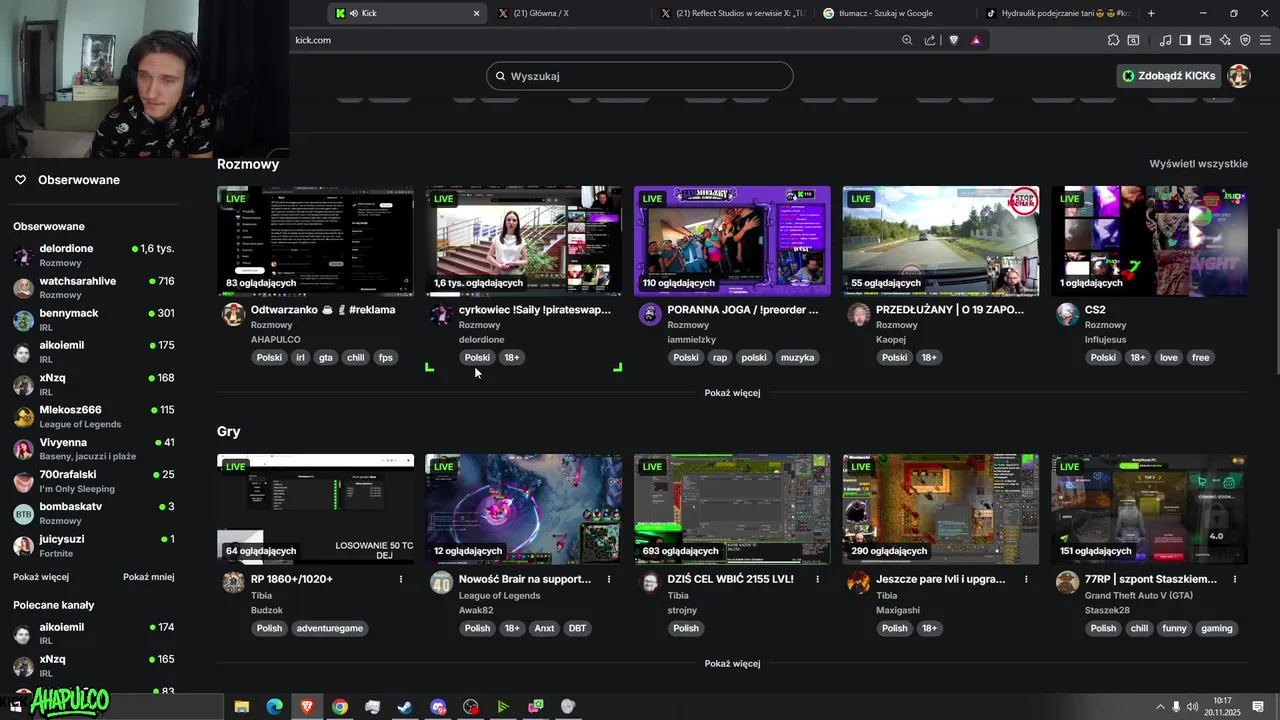
Task: Open File Explorer in the taskbar
Action: (x=242, y=706)
